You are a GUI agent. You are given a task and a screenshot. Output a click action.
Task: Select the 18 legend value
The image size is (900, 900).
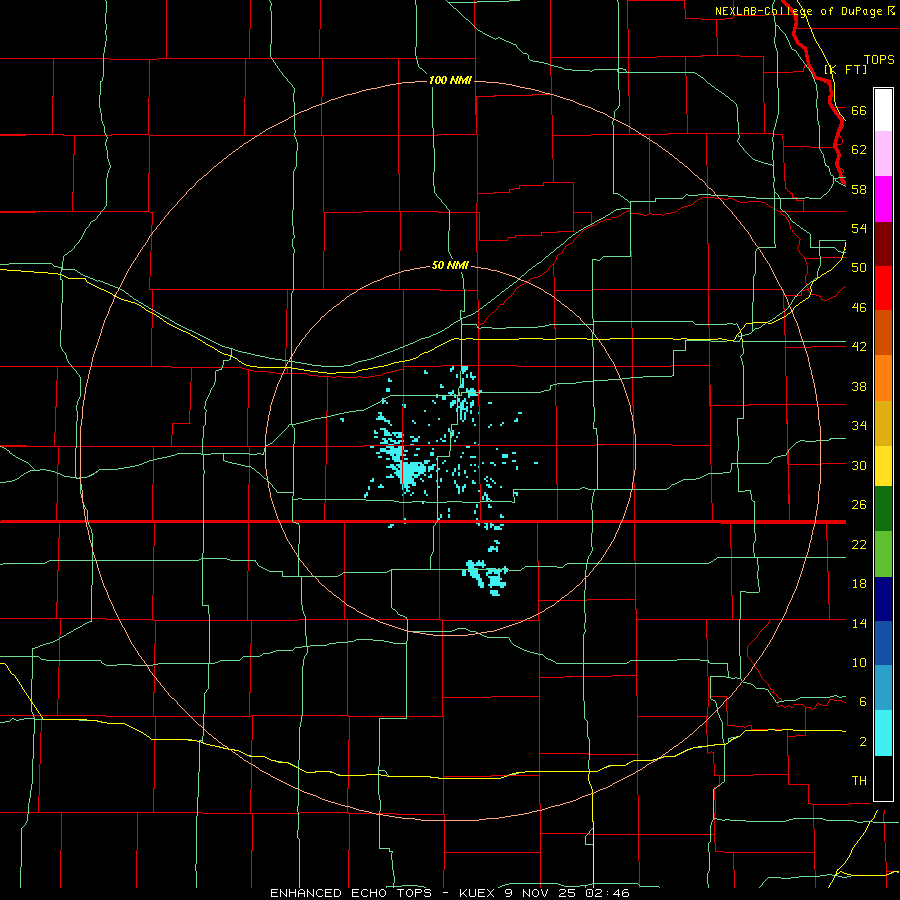pyautogui.click(x=859, y=583)
